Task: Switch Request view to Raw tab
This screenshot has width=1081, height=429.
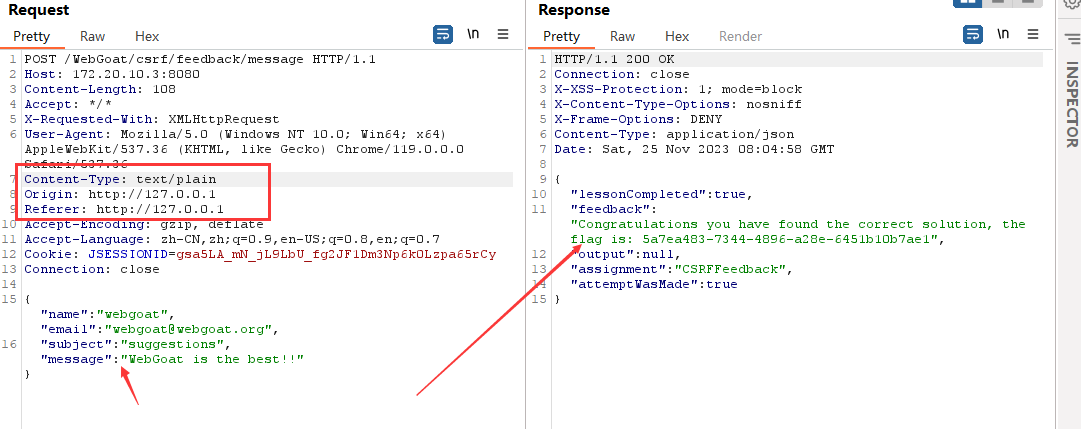Action: 92,36
